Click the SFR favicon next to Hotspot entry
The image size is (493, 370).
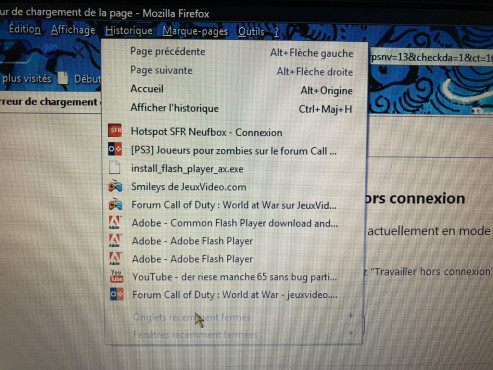pos(115,130)
